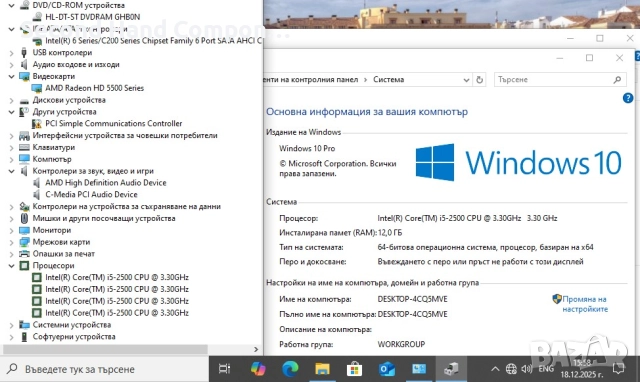Open the blue help question mark icon
The width and height of the screenshot is (640, 382).
pyautogui.click(x=628, y=98)
